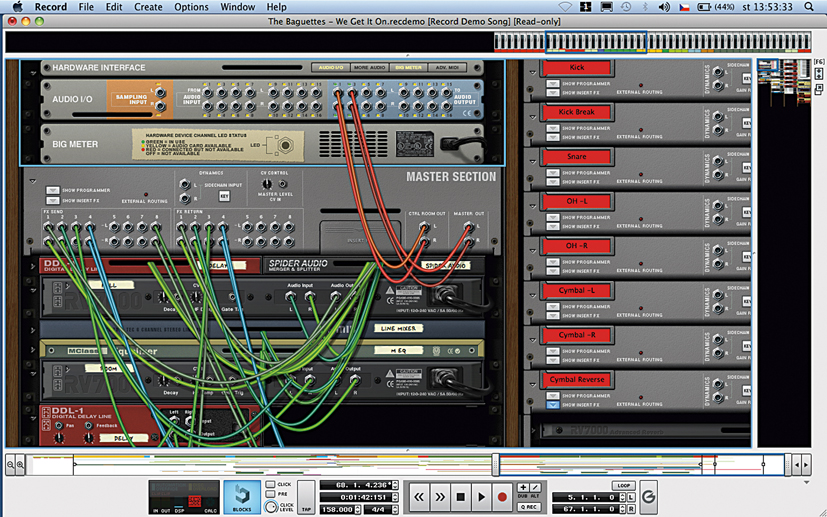827x517 pixels.
Task: Toggle Show Insert FX on Cymbal Reverse channel
Action: tap(553, 405)
